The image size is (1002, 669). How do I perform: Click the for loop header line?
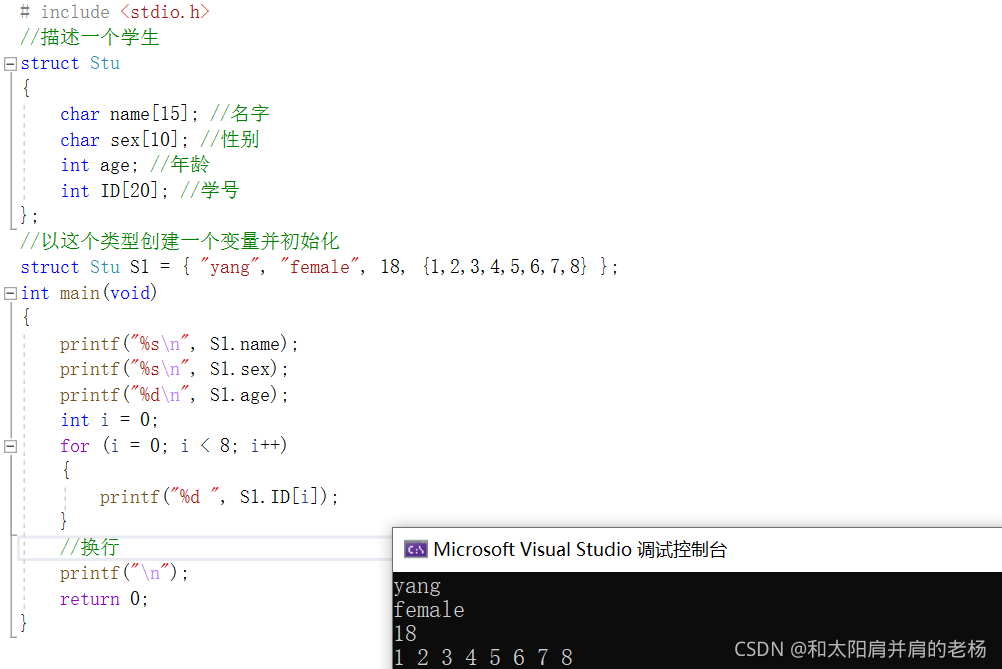pyautogui.click(x=174, y=445)
